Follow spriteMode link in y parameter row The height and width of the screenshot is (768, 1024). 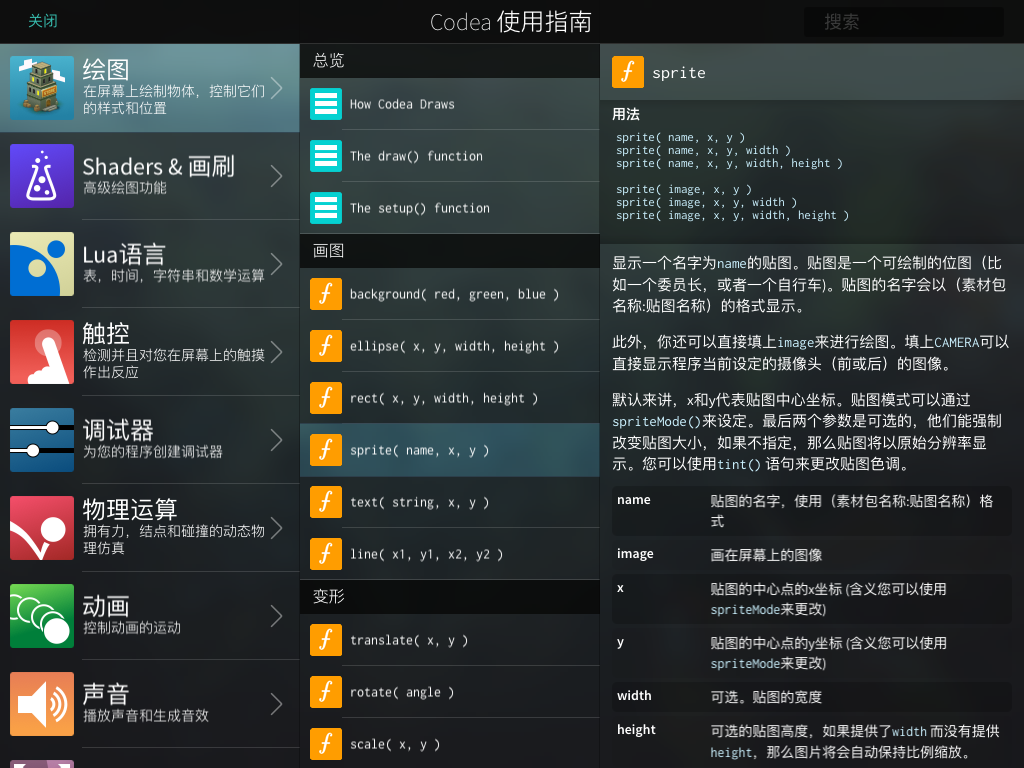(745, 664)
